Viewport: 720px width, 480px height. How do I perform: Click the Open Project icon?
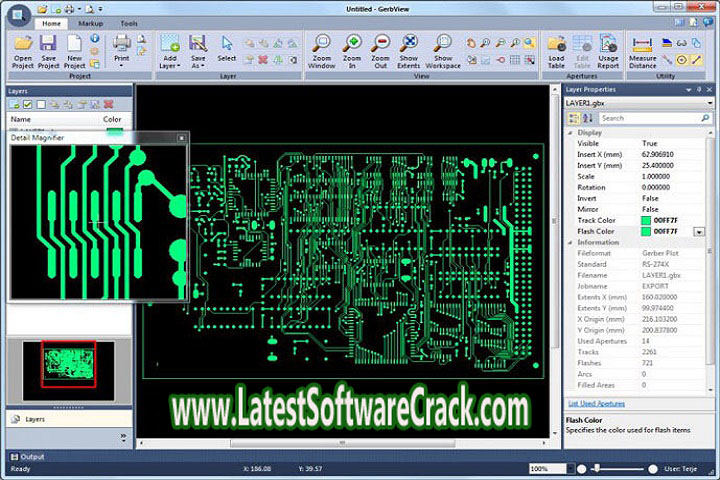point(23,44)
